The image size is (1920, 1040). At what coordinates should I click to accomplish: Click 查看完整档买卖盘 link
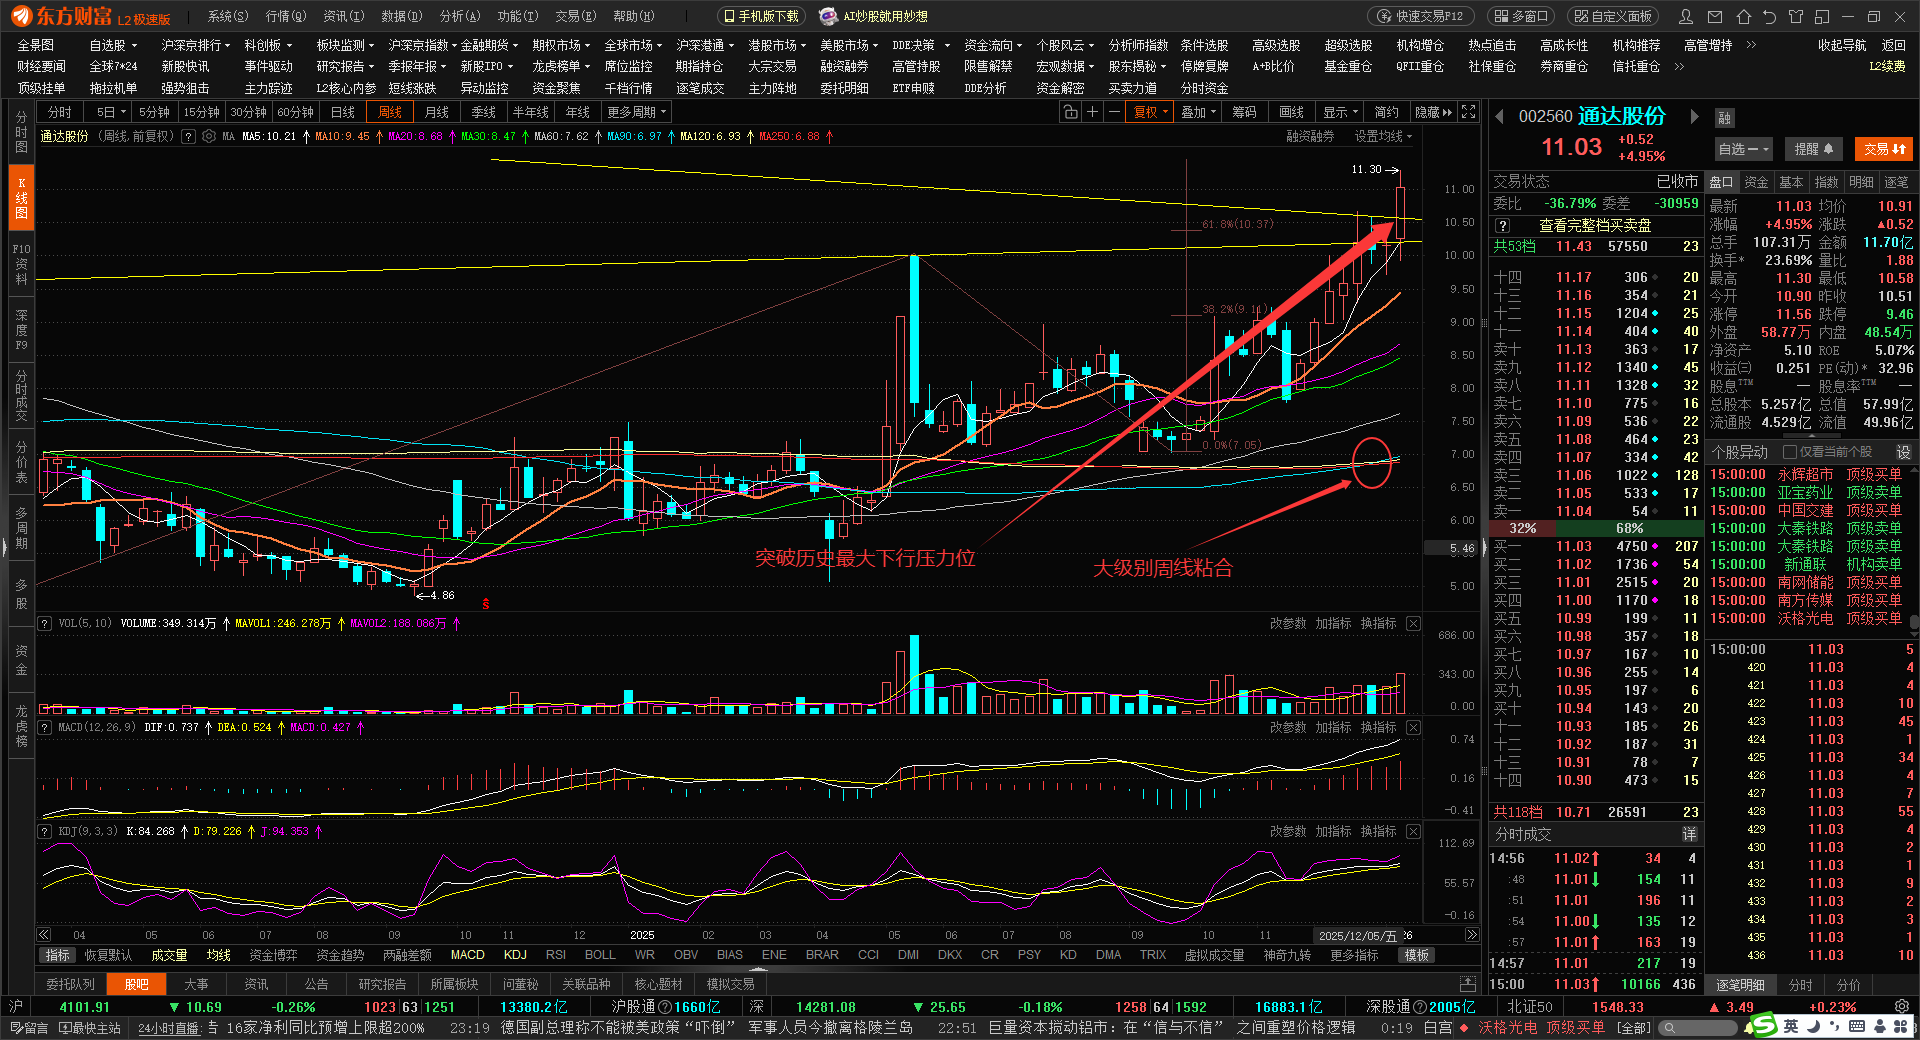point(1594,225)
